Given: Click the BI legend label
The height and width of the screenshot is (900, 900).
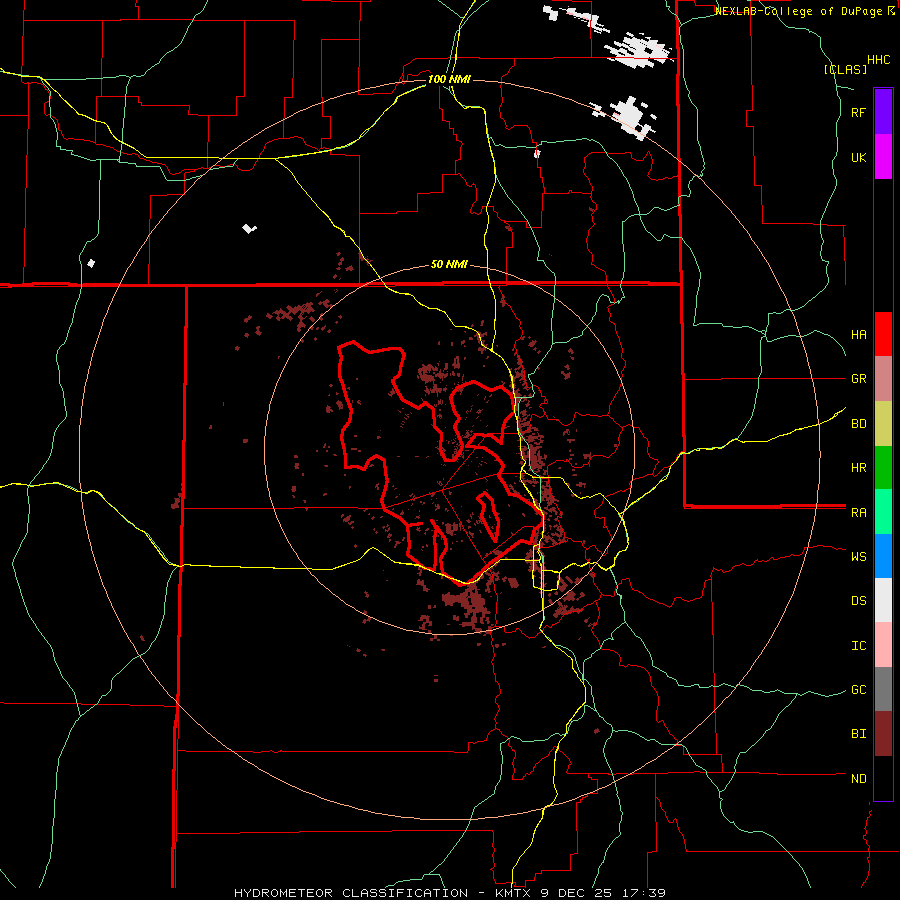Looking at the screenshot, I should coord(858,734).
